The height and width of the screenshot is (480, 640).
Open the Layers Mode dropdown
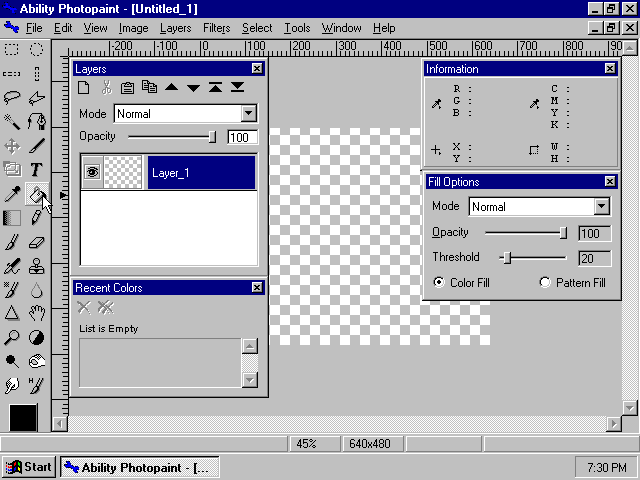(249, 113)
